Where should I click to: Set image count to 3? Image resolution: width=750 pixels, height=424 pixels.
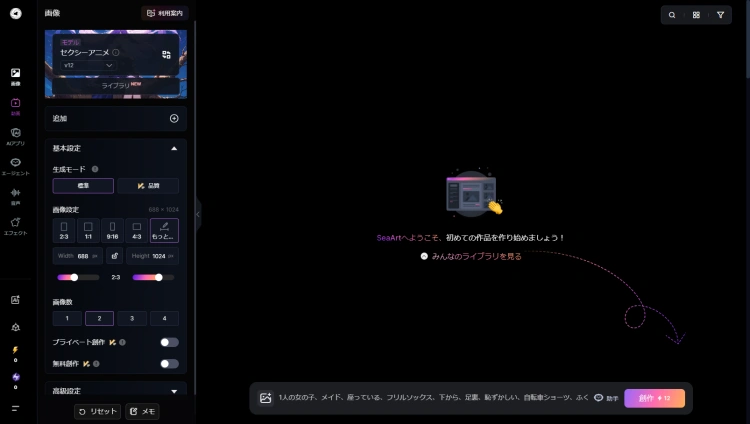[132, 318]
